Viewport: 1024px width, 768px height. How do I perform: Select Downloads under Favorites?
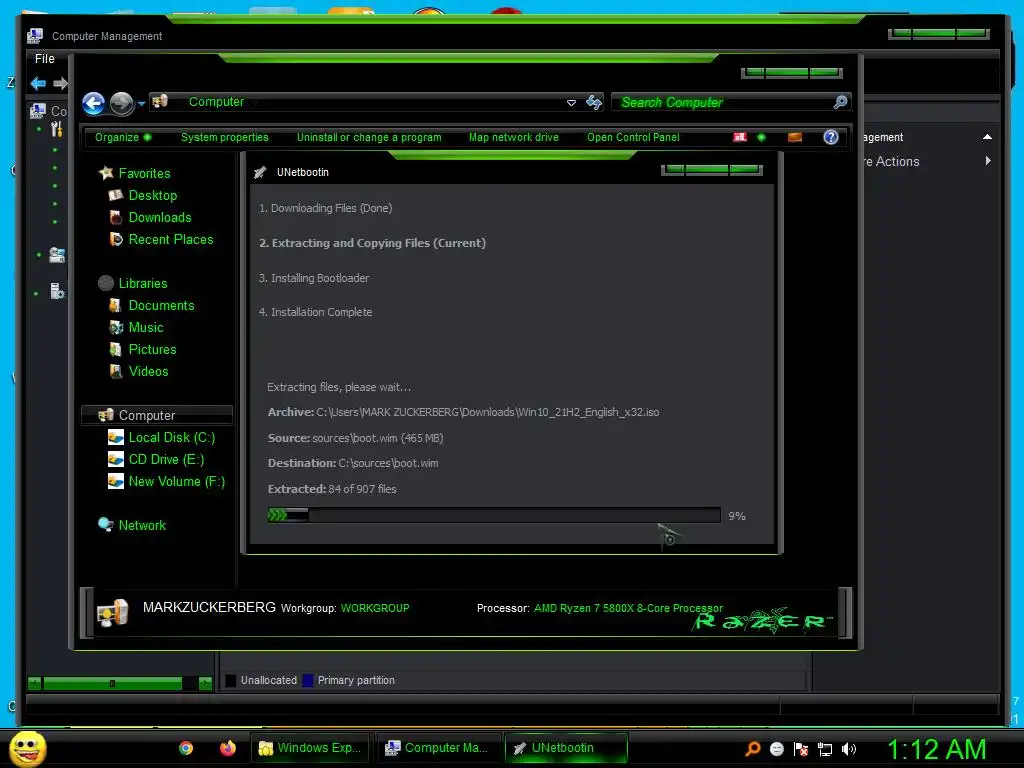coord(160,217)
